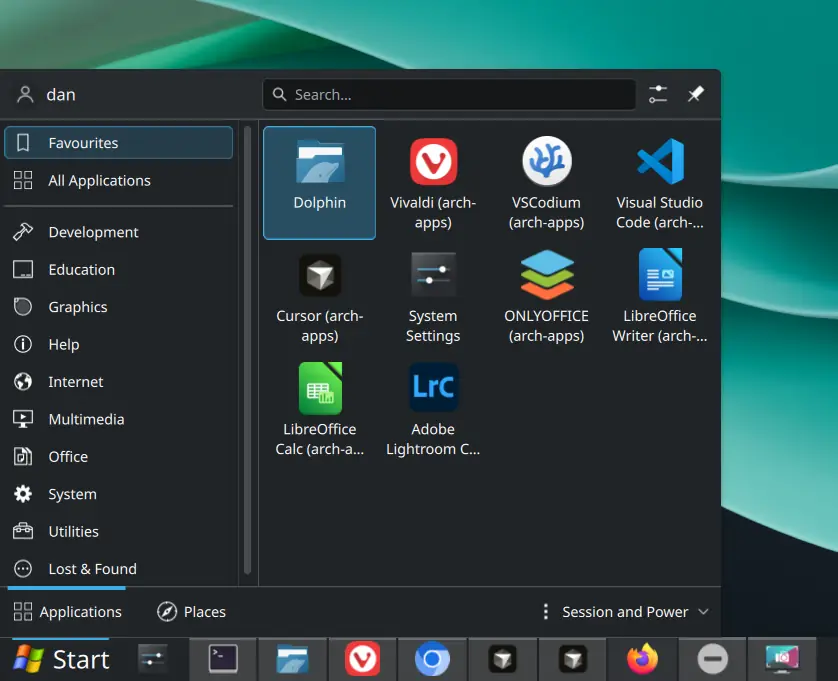Open VSCodium from the favourites grid
The width and height of the screenshot is (838, 681).
[x=546, y=182]
